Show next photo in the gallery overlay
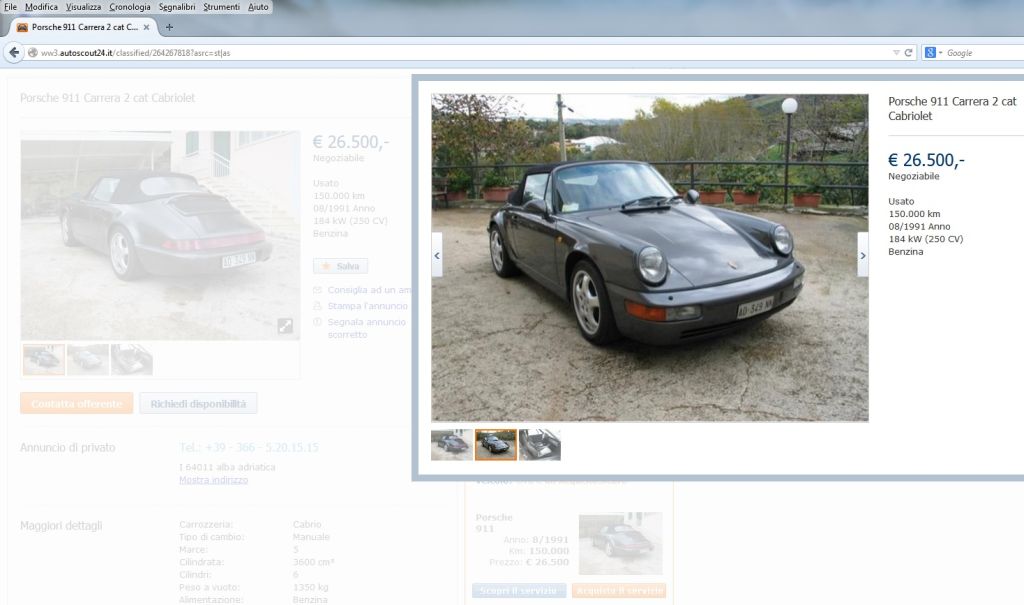This screenshot has width=1024, height=605. click(x=863, y=255)
